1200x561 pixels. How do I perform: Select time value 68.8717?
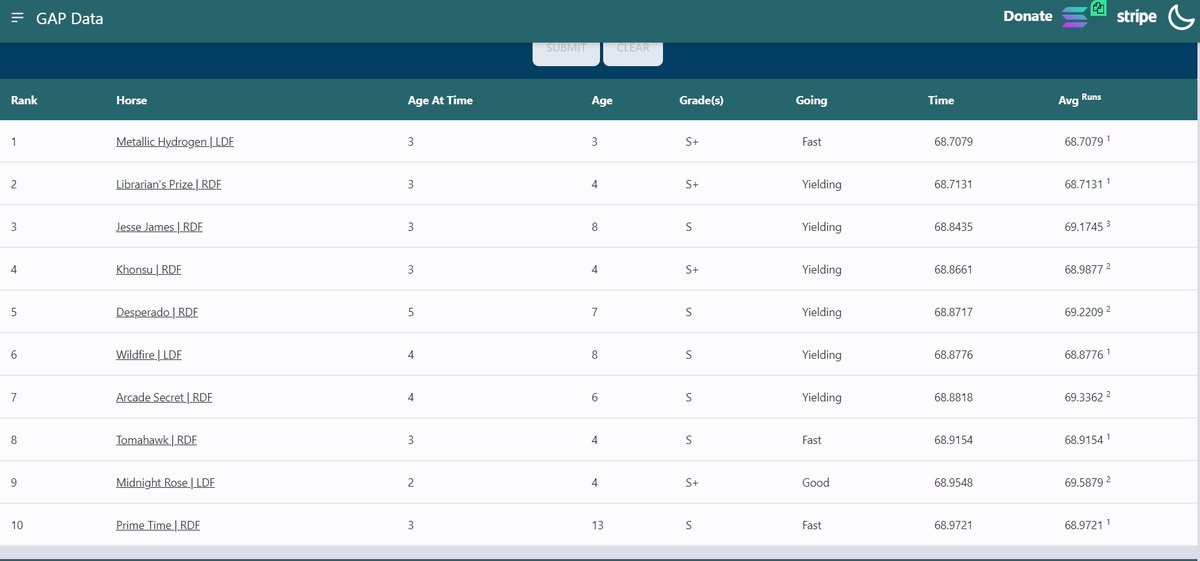(953, 312)
